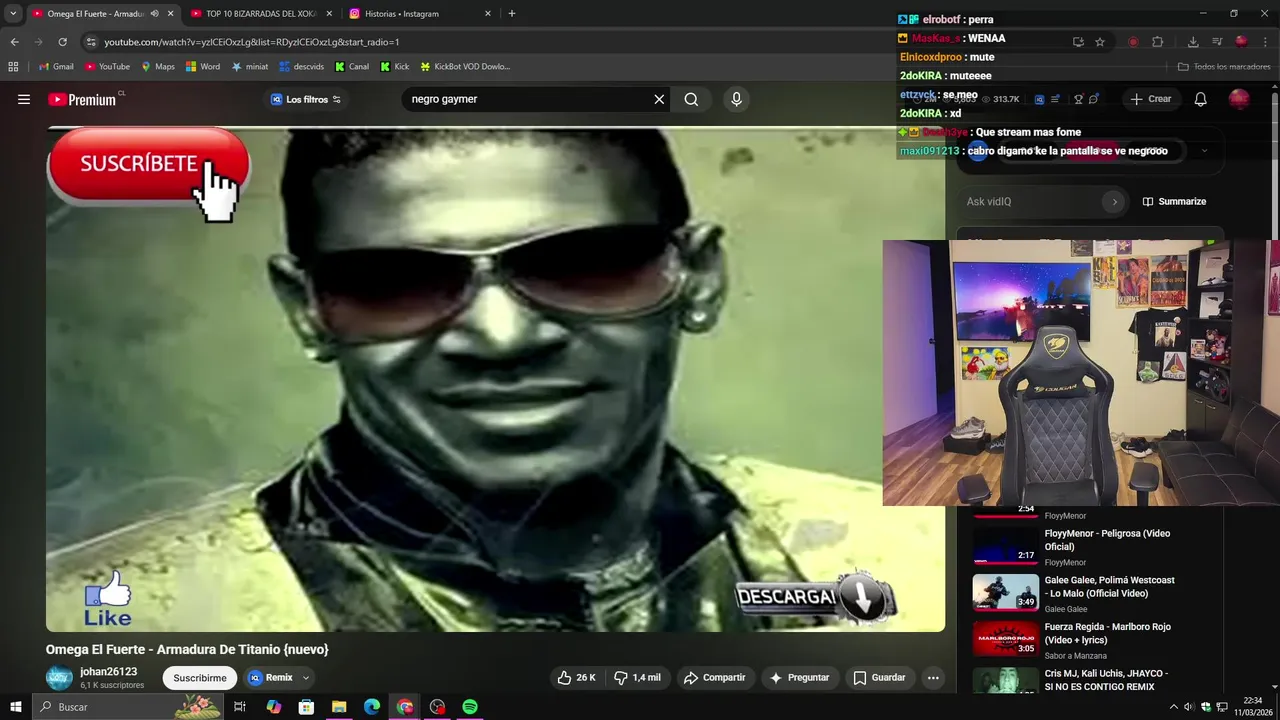Submit the Ask vidIQ arrow button
The image size is (1280, 720).
point(1114,201)
